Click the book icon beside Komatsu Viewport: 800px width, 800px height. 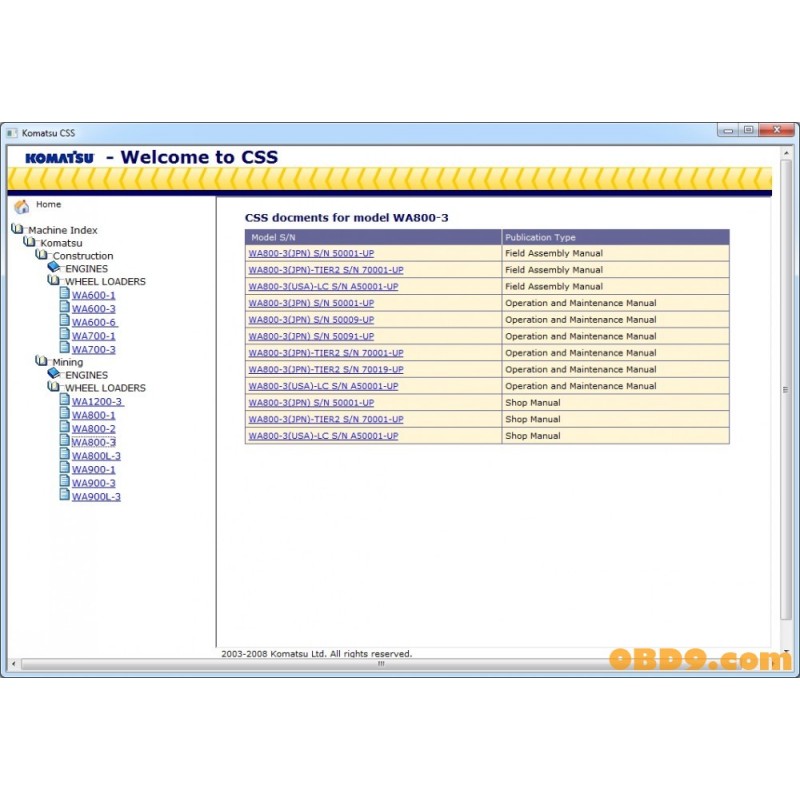click(30, 241)
